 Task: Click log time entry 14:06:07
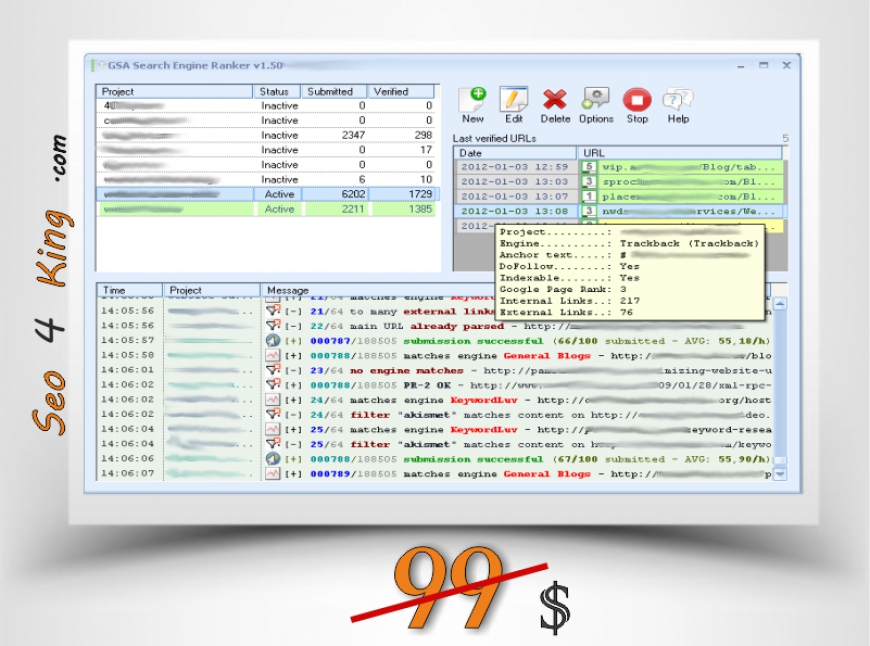click(x=128, y=473)
